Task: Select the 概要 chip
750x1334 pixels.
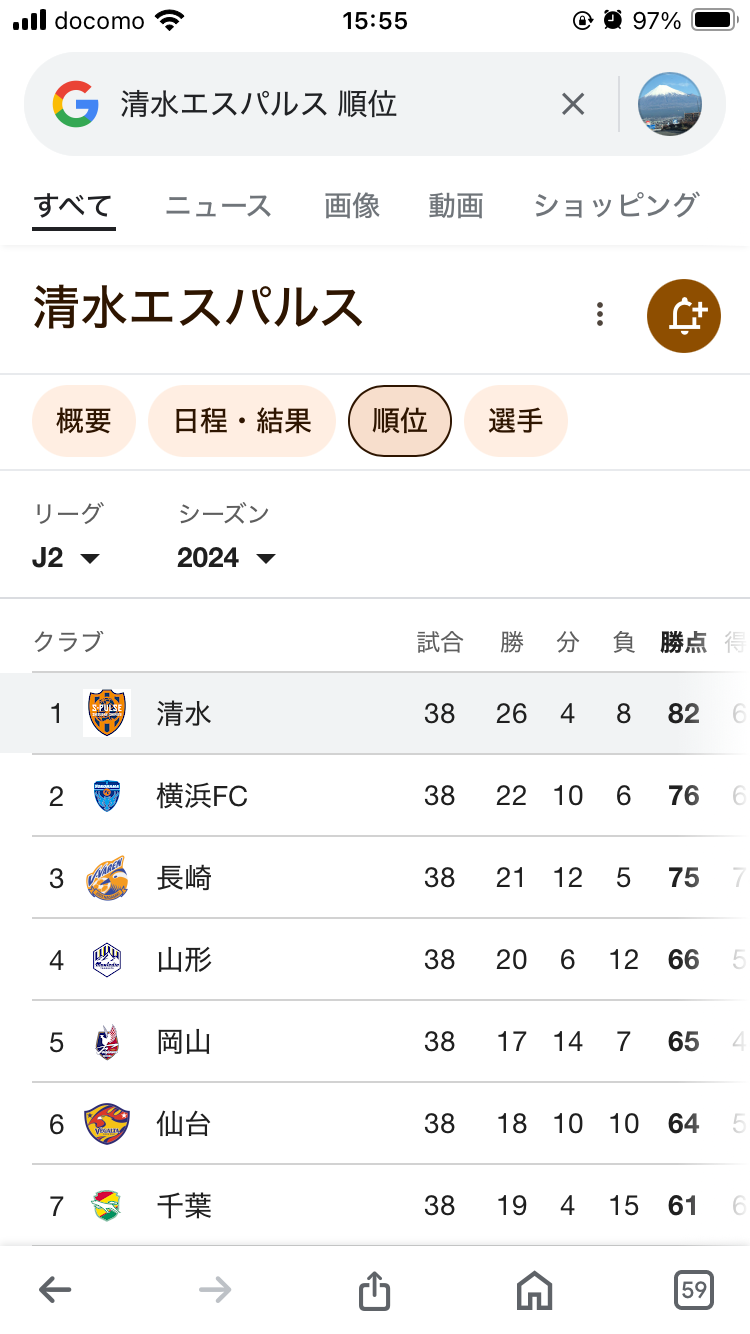Action: 84,421
